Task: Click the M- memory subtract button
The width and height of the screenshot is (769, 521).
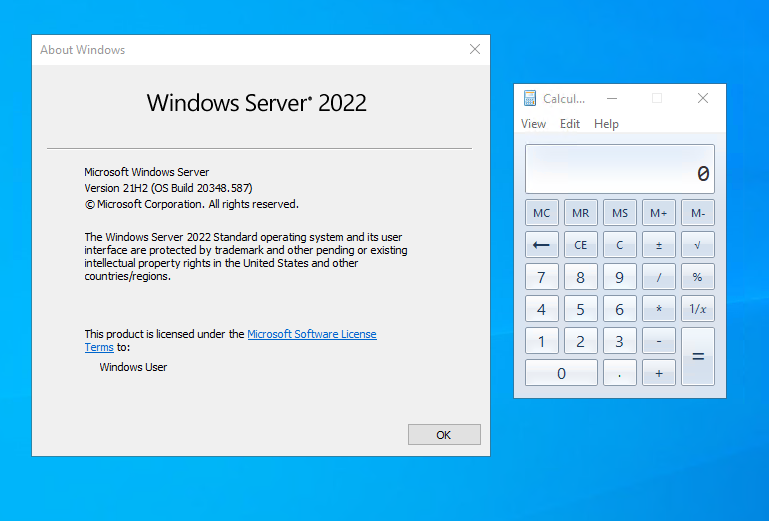Action: pyautogui.click(x=698, y=213)
